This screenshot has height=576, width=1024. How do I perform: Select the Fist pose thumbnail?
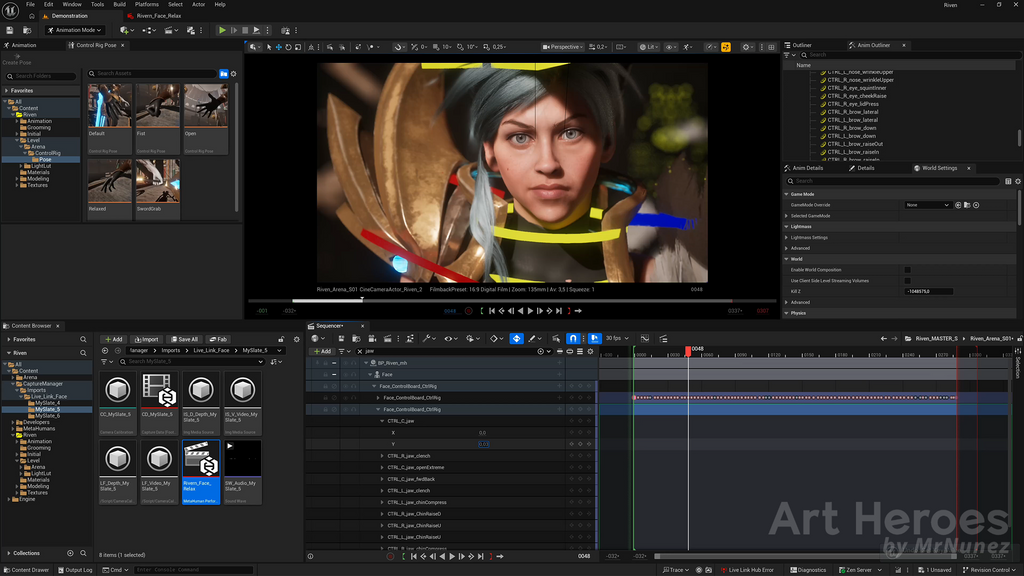(x=157, y=119)
